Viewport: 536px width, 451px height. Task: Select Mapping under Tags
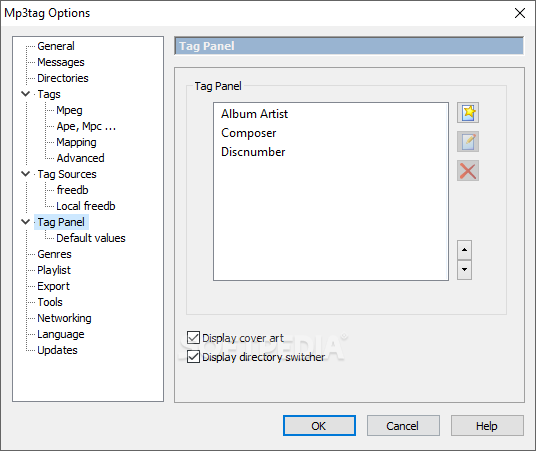coord(76,142)
